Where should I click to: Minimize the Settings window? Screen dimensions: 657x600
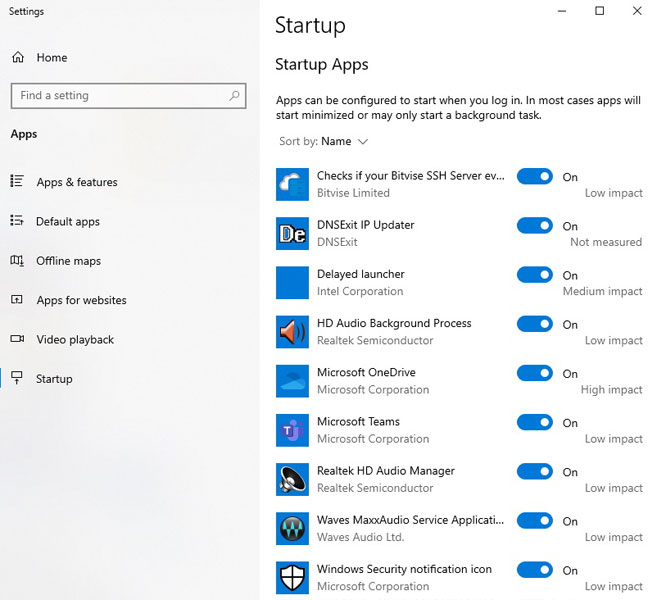click(x=562, y=11)
